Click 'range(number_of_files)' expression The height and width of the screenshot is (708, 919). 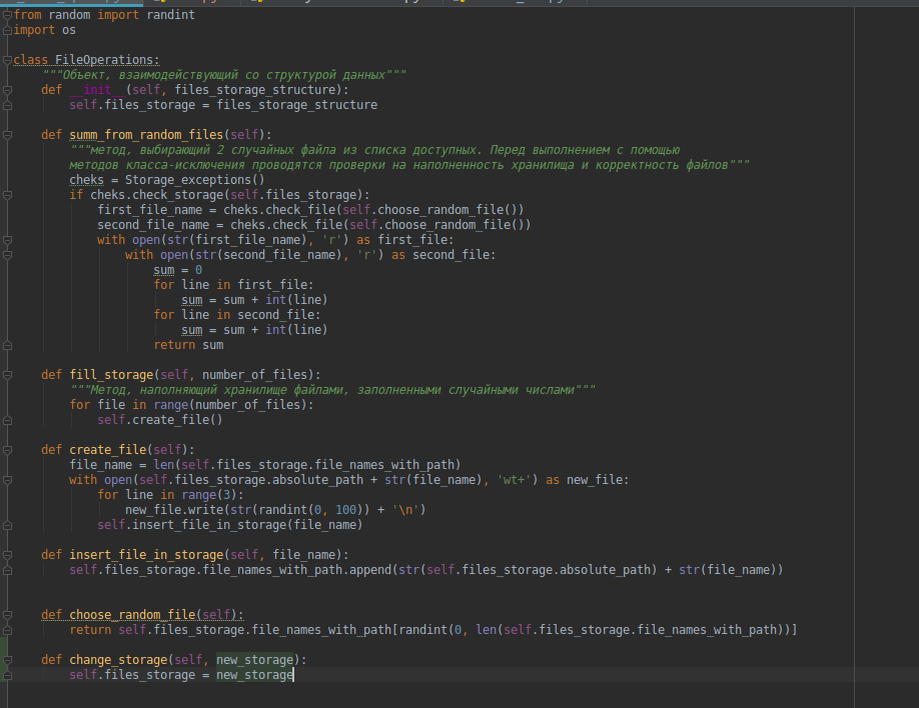pyautogui.click(x=230, y=405)
